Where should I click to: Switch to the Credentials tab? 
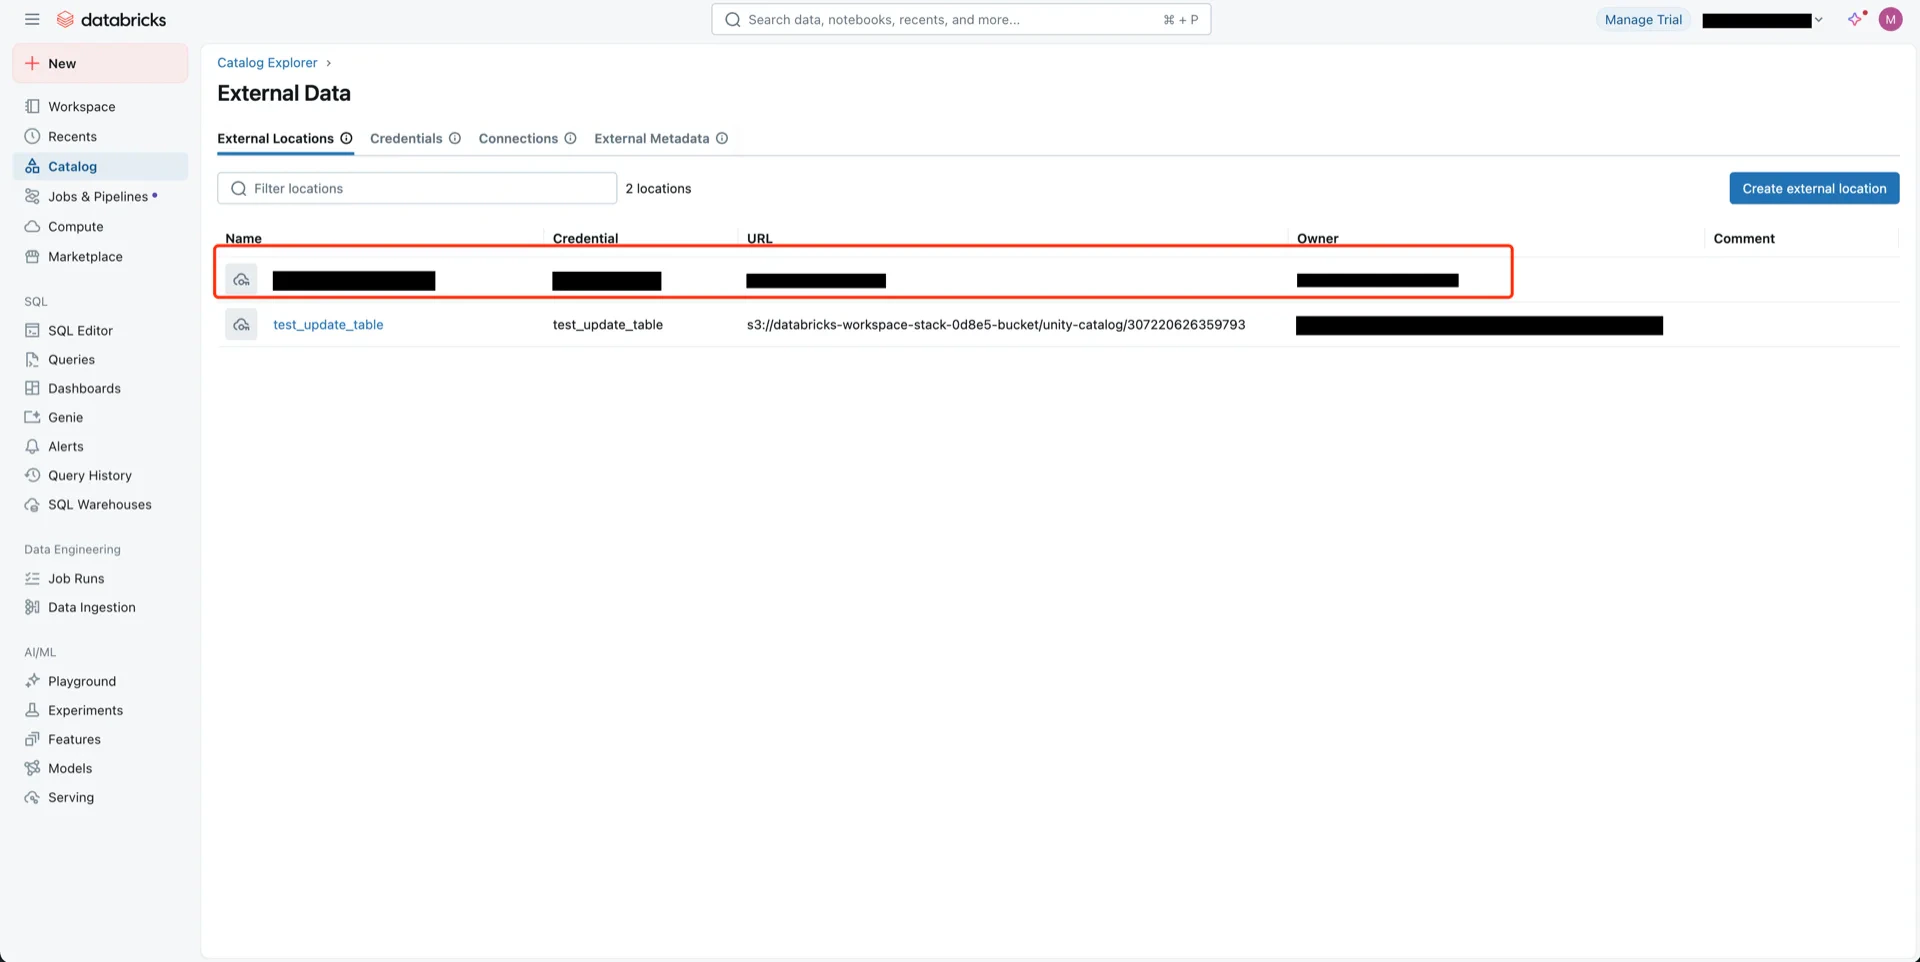tap(406, 138)
